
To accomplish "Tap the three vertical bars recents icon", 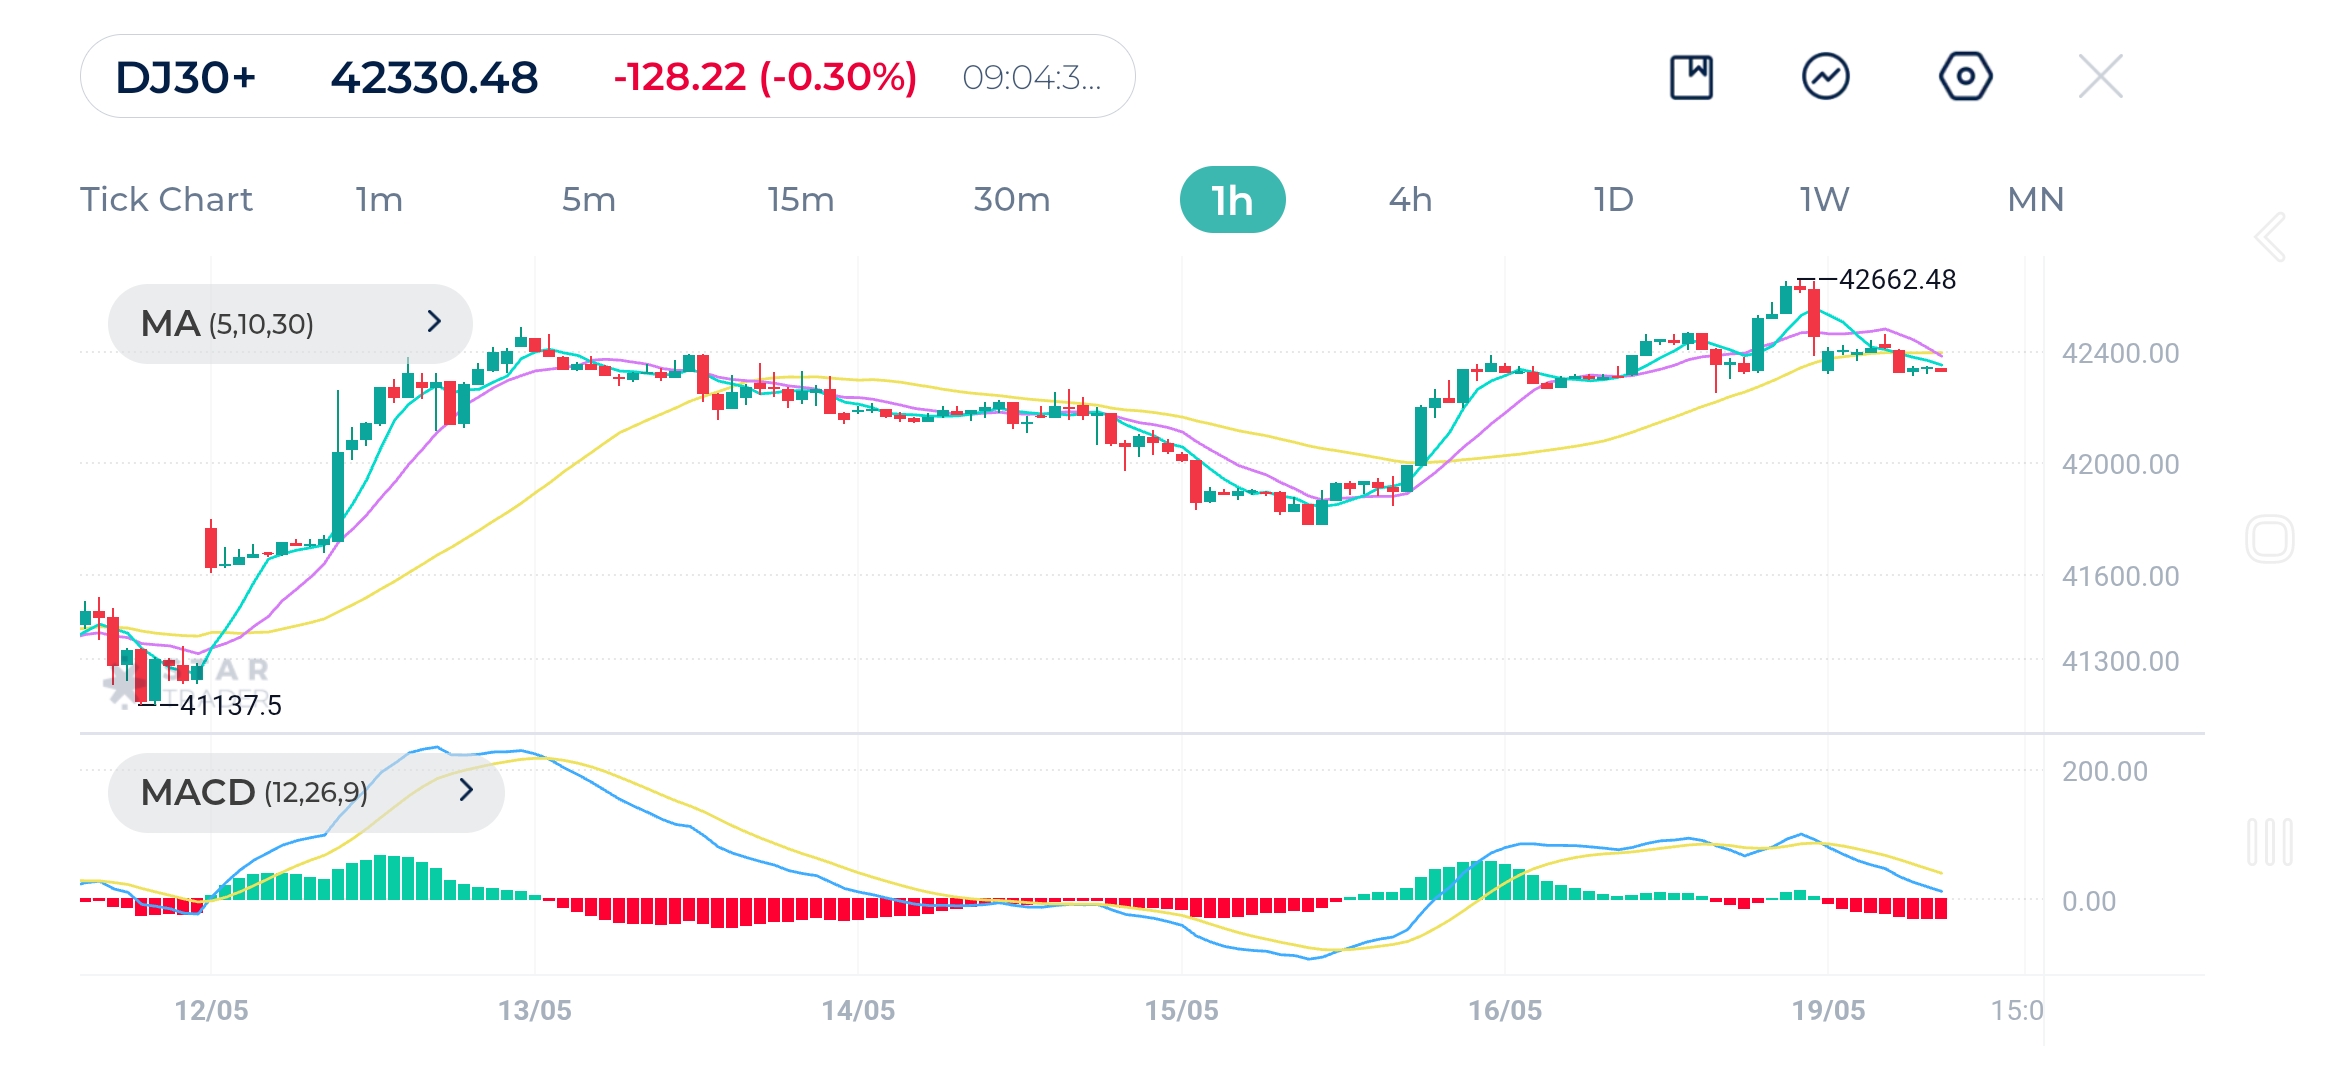I will (2269, 842).
